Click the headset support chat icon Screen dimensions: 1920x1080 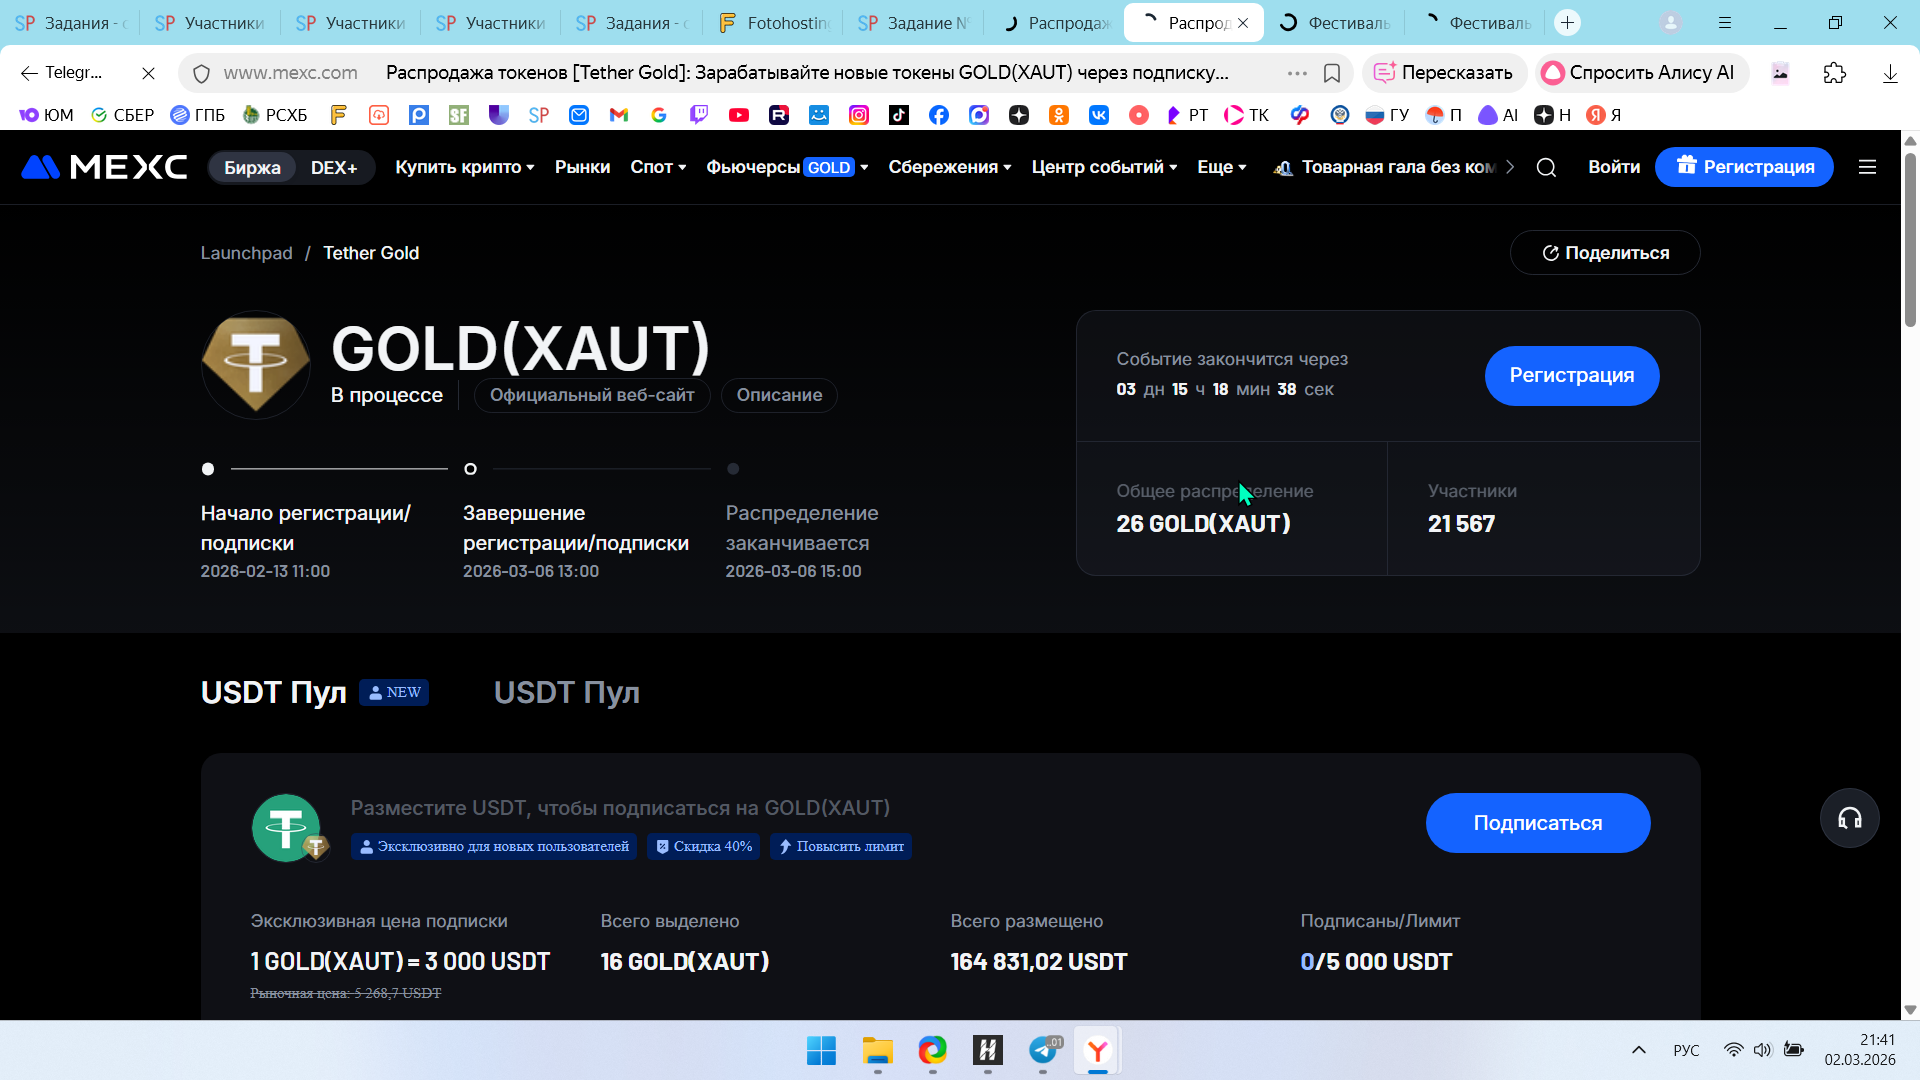click(x=1849, y=819)
